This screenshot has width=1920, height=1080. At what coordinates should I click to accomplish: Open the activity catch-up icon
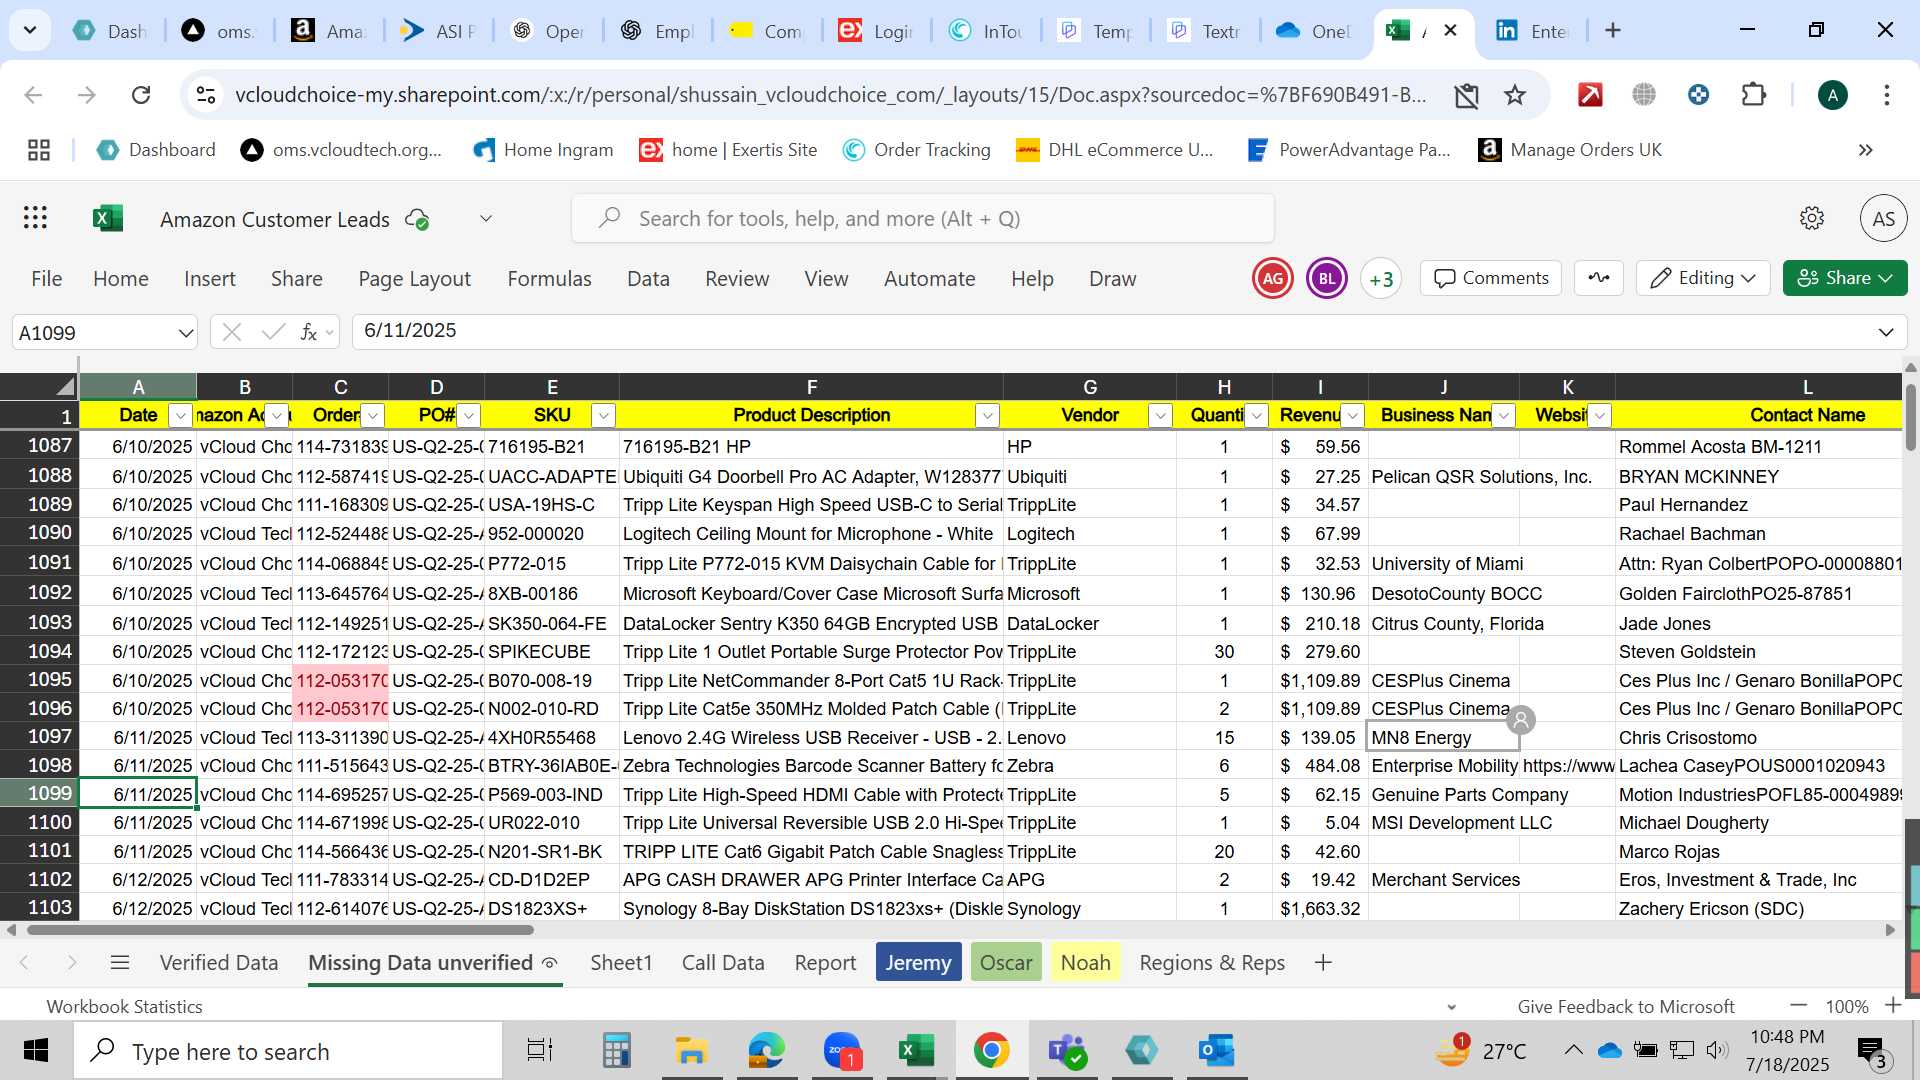point(1599,278)
